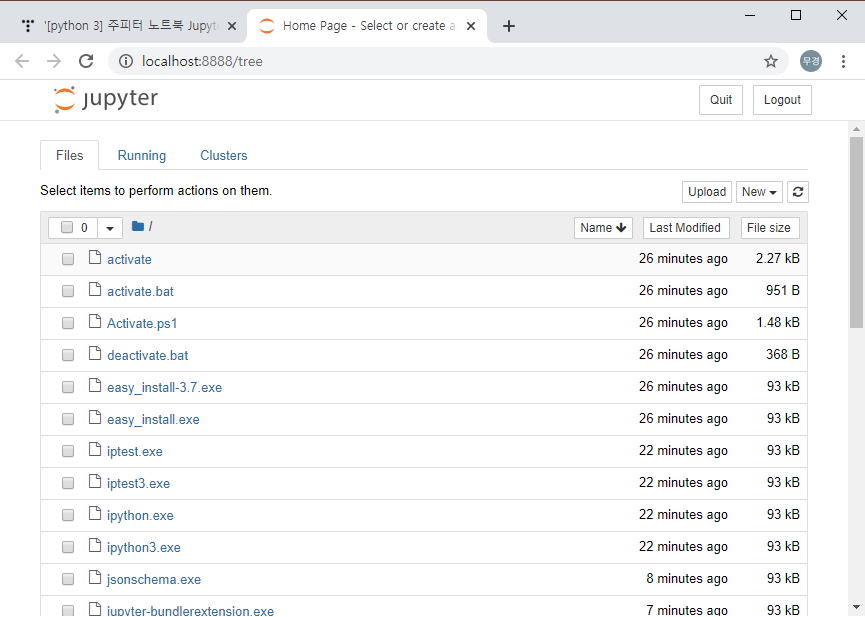Image resolution: width=865 pixels, height=617 pixels.
Task: Open the Chrome profile avatar
Action: click(x=811, y=61)
